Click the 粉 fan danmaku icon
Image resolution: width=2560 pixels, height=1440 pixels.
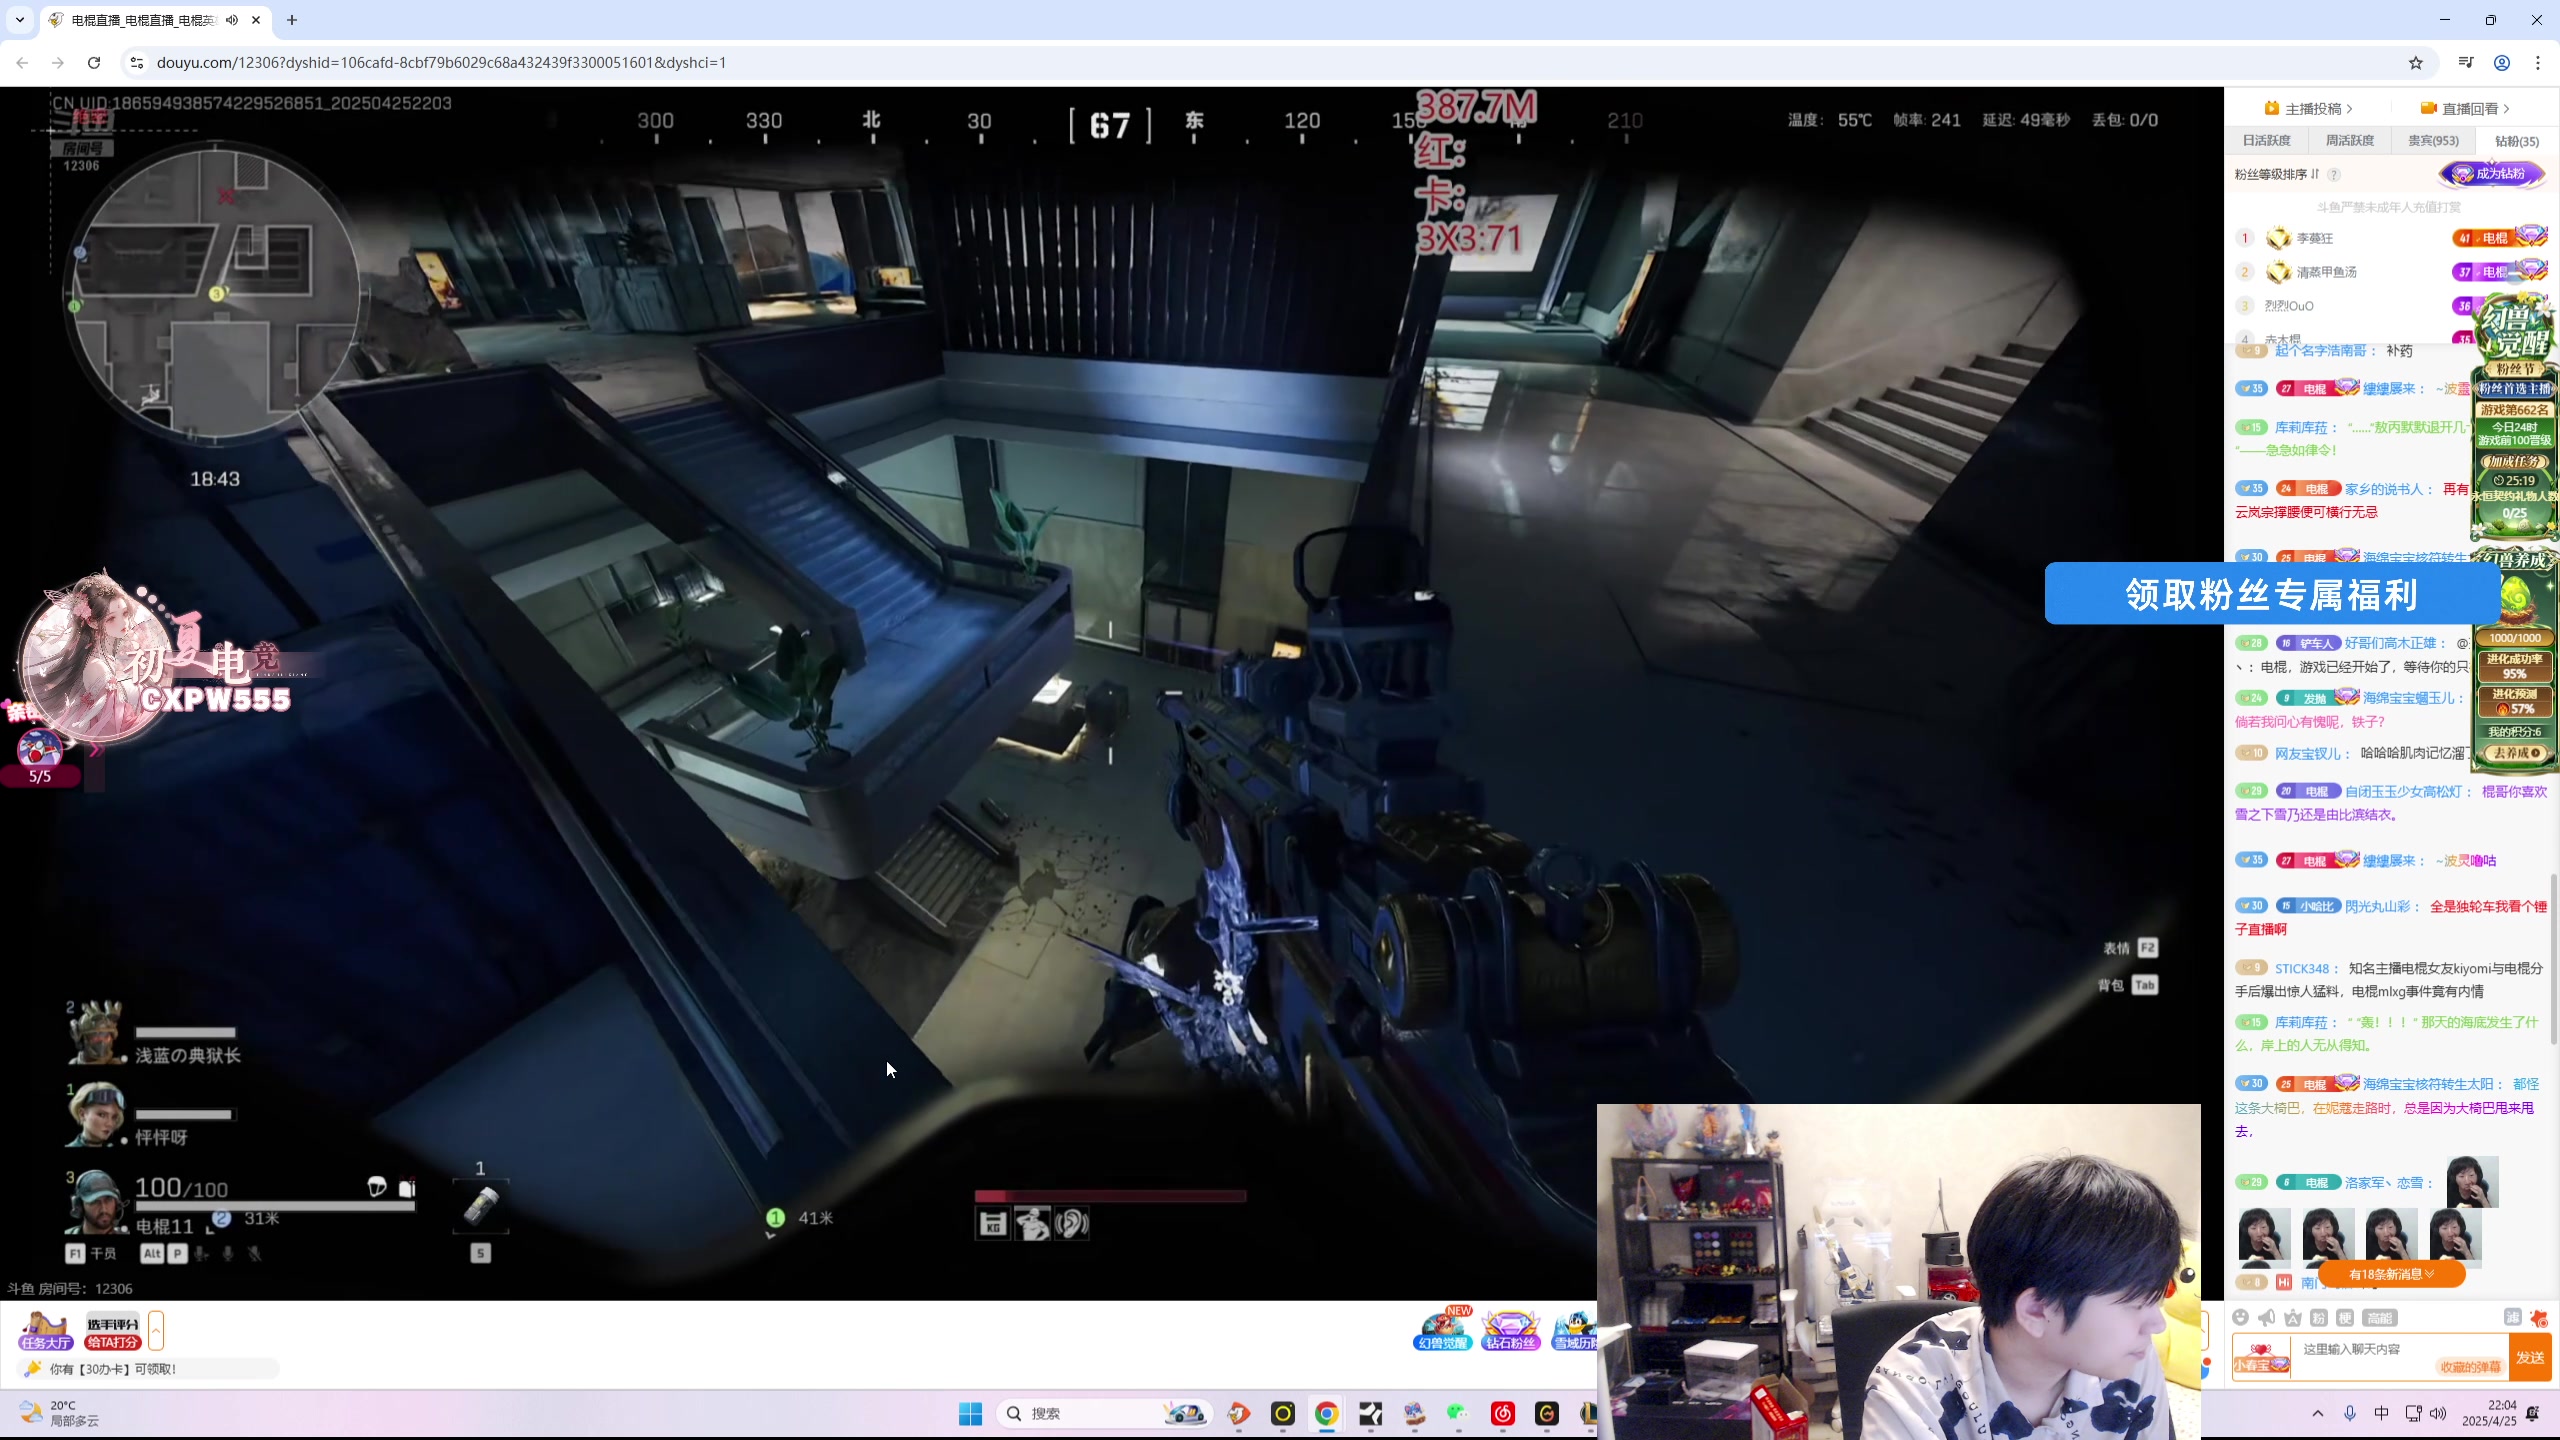click(2319, 1317)
